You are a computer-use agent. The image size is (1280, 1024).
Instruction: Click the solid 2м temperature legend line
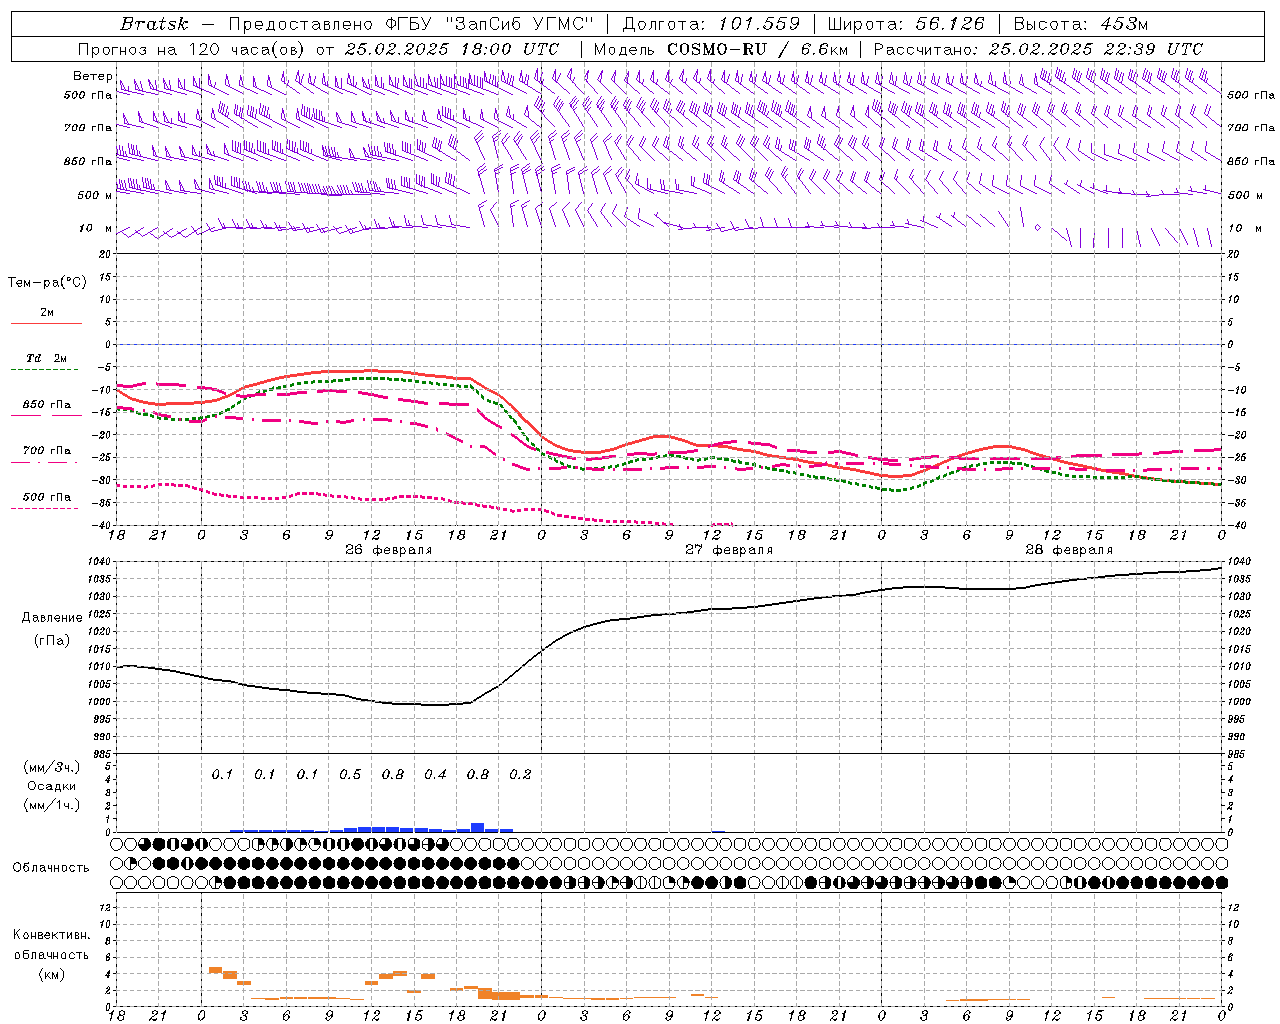46,323
